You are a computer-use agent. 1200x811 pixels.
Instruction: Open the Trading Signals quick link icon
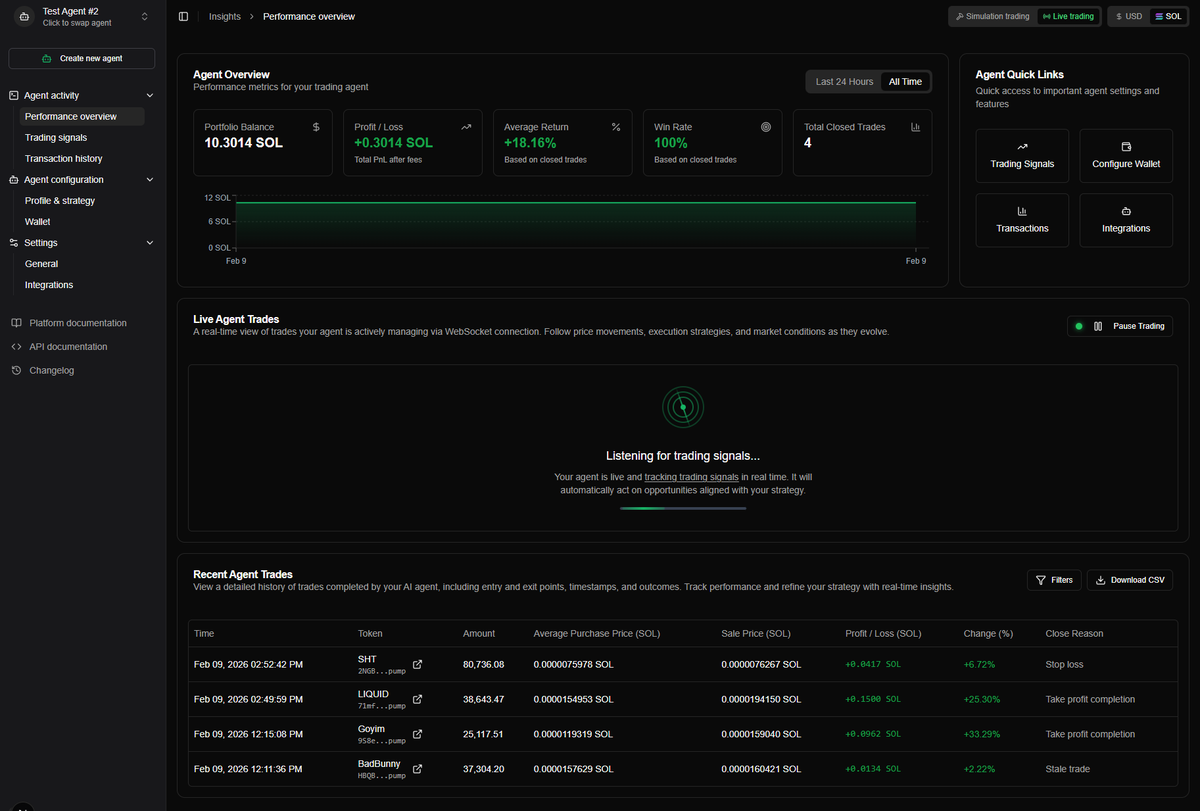(x=1022, y=147)
